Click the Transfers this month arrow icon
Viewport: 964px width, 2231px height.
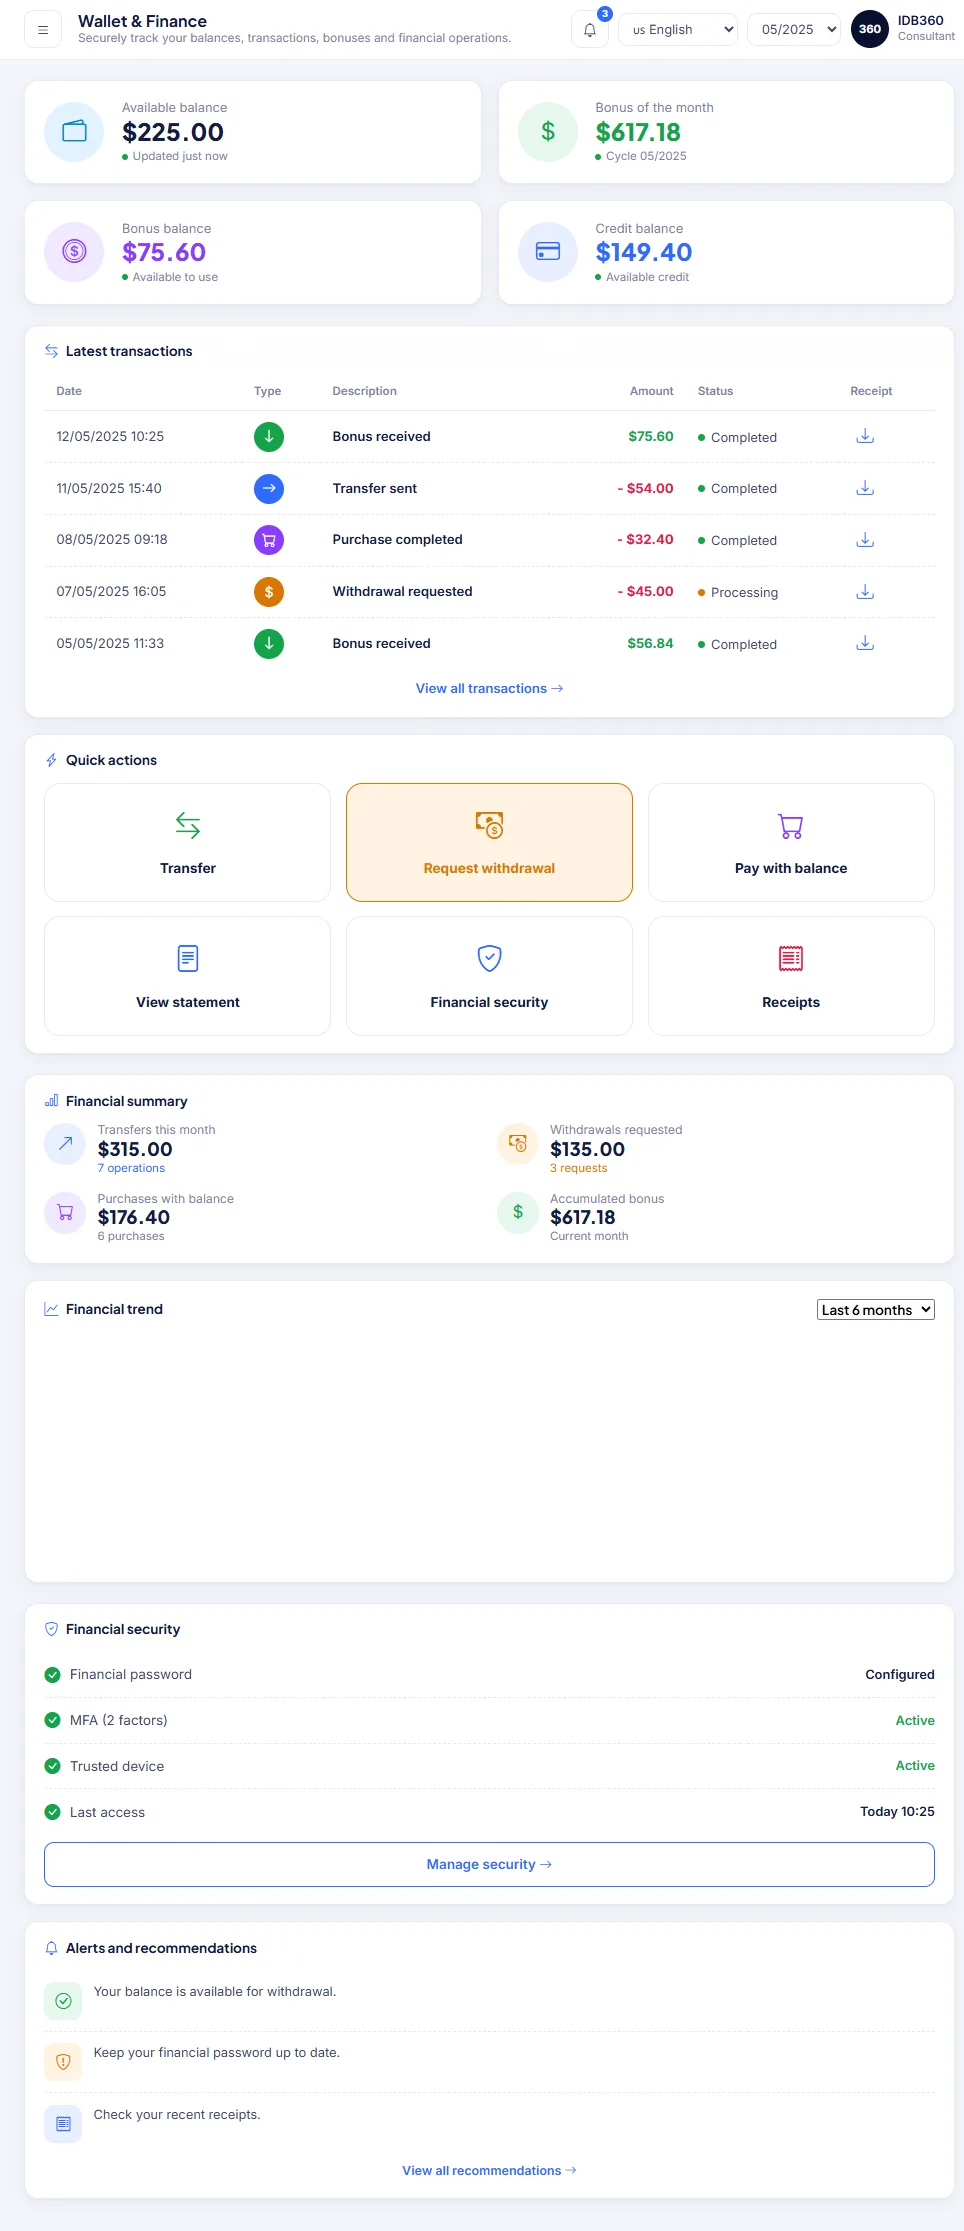tap(65, 1144)
